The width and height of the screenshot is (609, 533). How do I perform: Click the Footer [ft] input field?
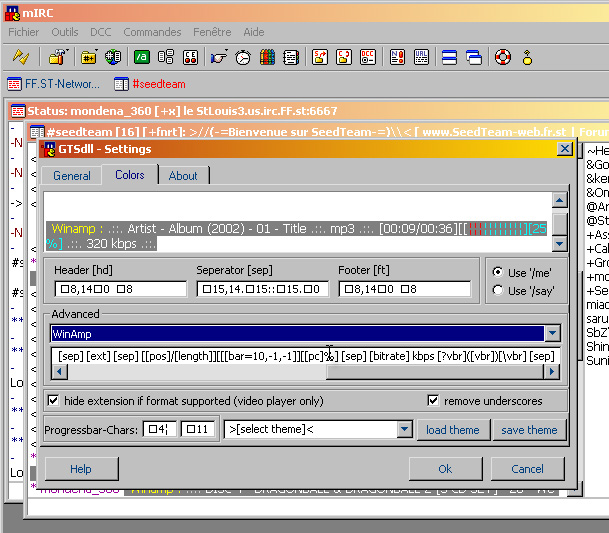click(405, 289)
